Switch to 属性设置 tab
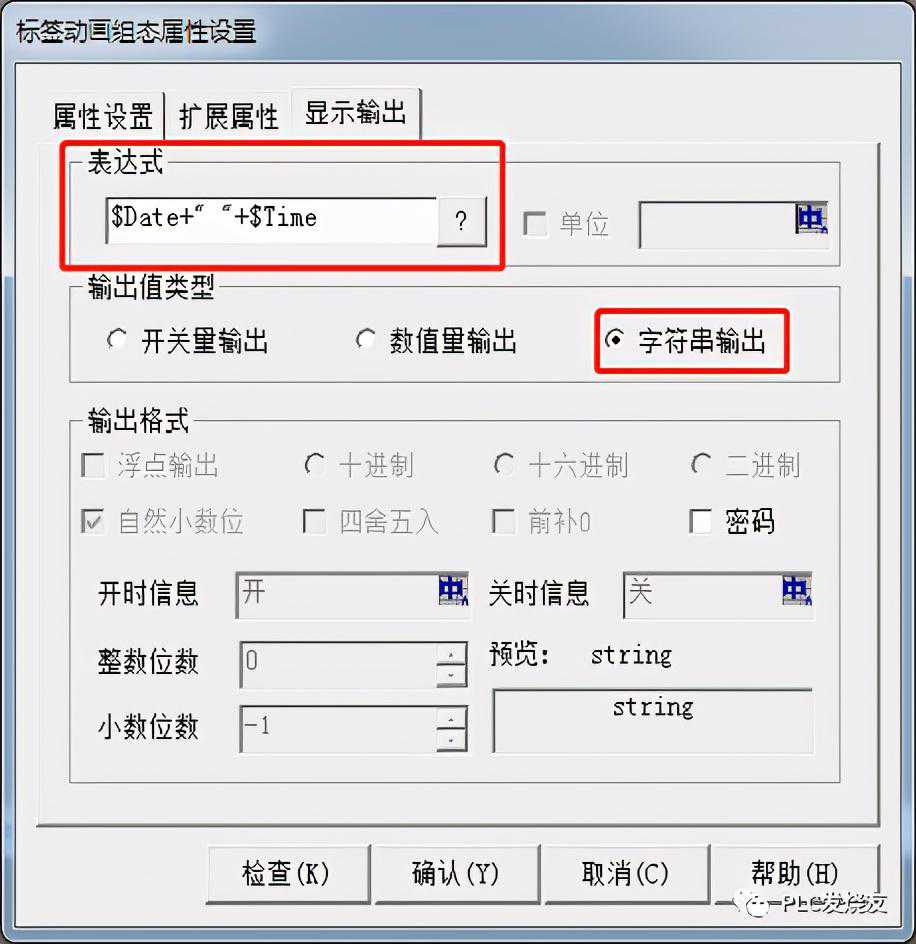This screenshot has height=944, width=916. click(103, 116)
